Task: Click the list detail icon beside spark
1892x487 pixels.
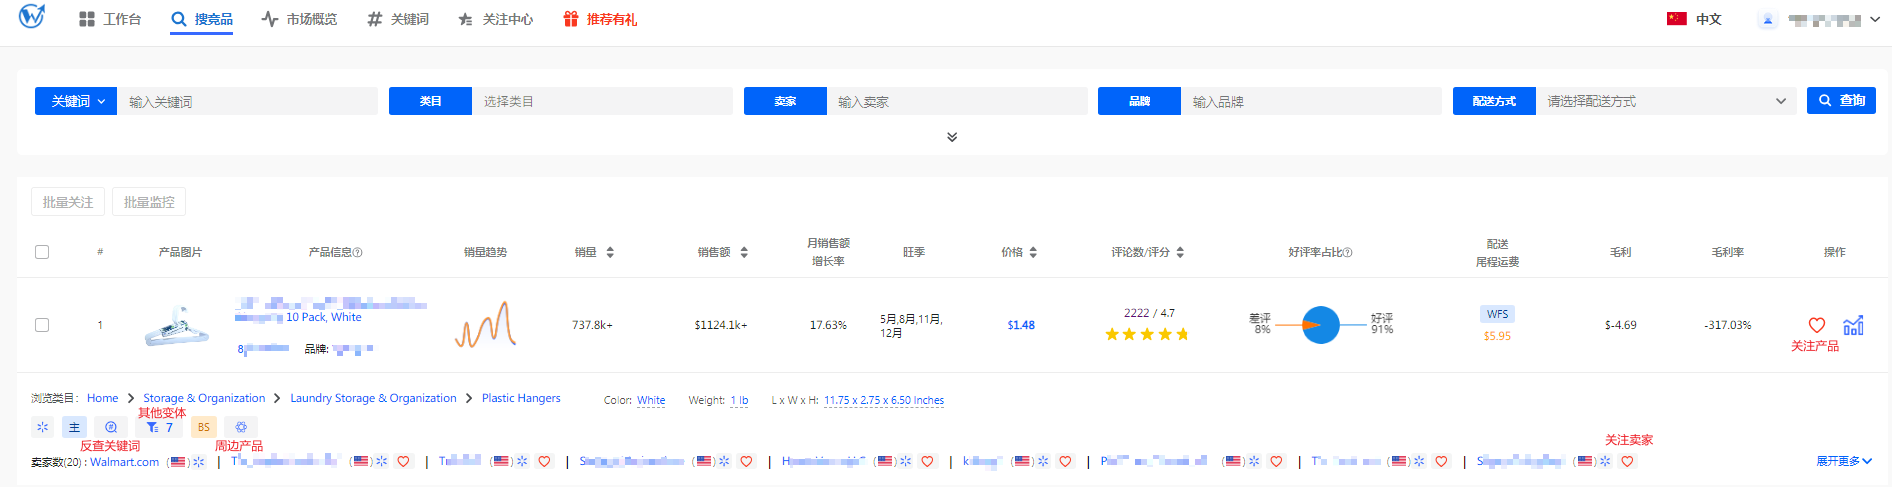Action: pos(74,427)
